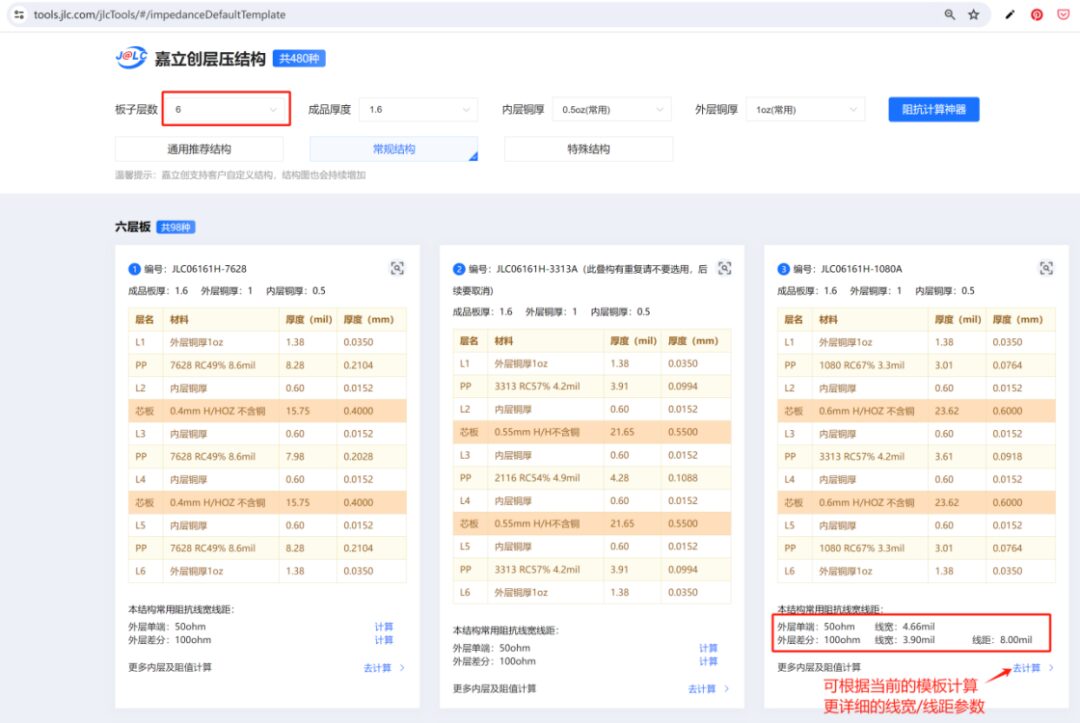Image resolution: width=1080 pixels, height=723 pixels.
Task: Click the 共480种 badge next to the title
Action: (299, 59)
